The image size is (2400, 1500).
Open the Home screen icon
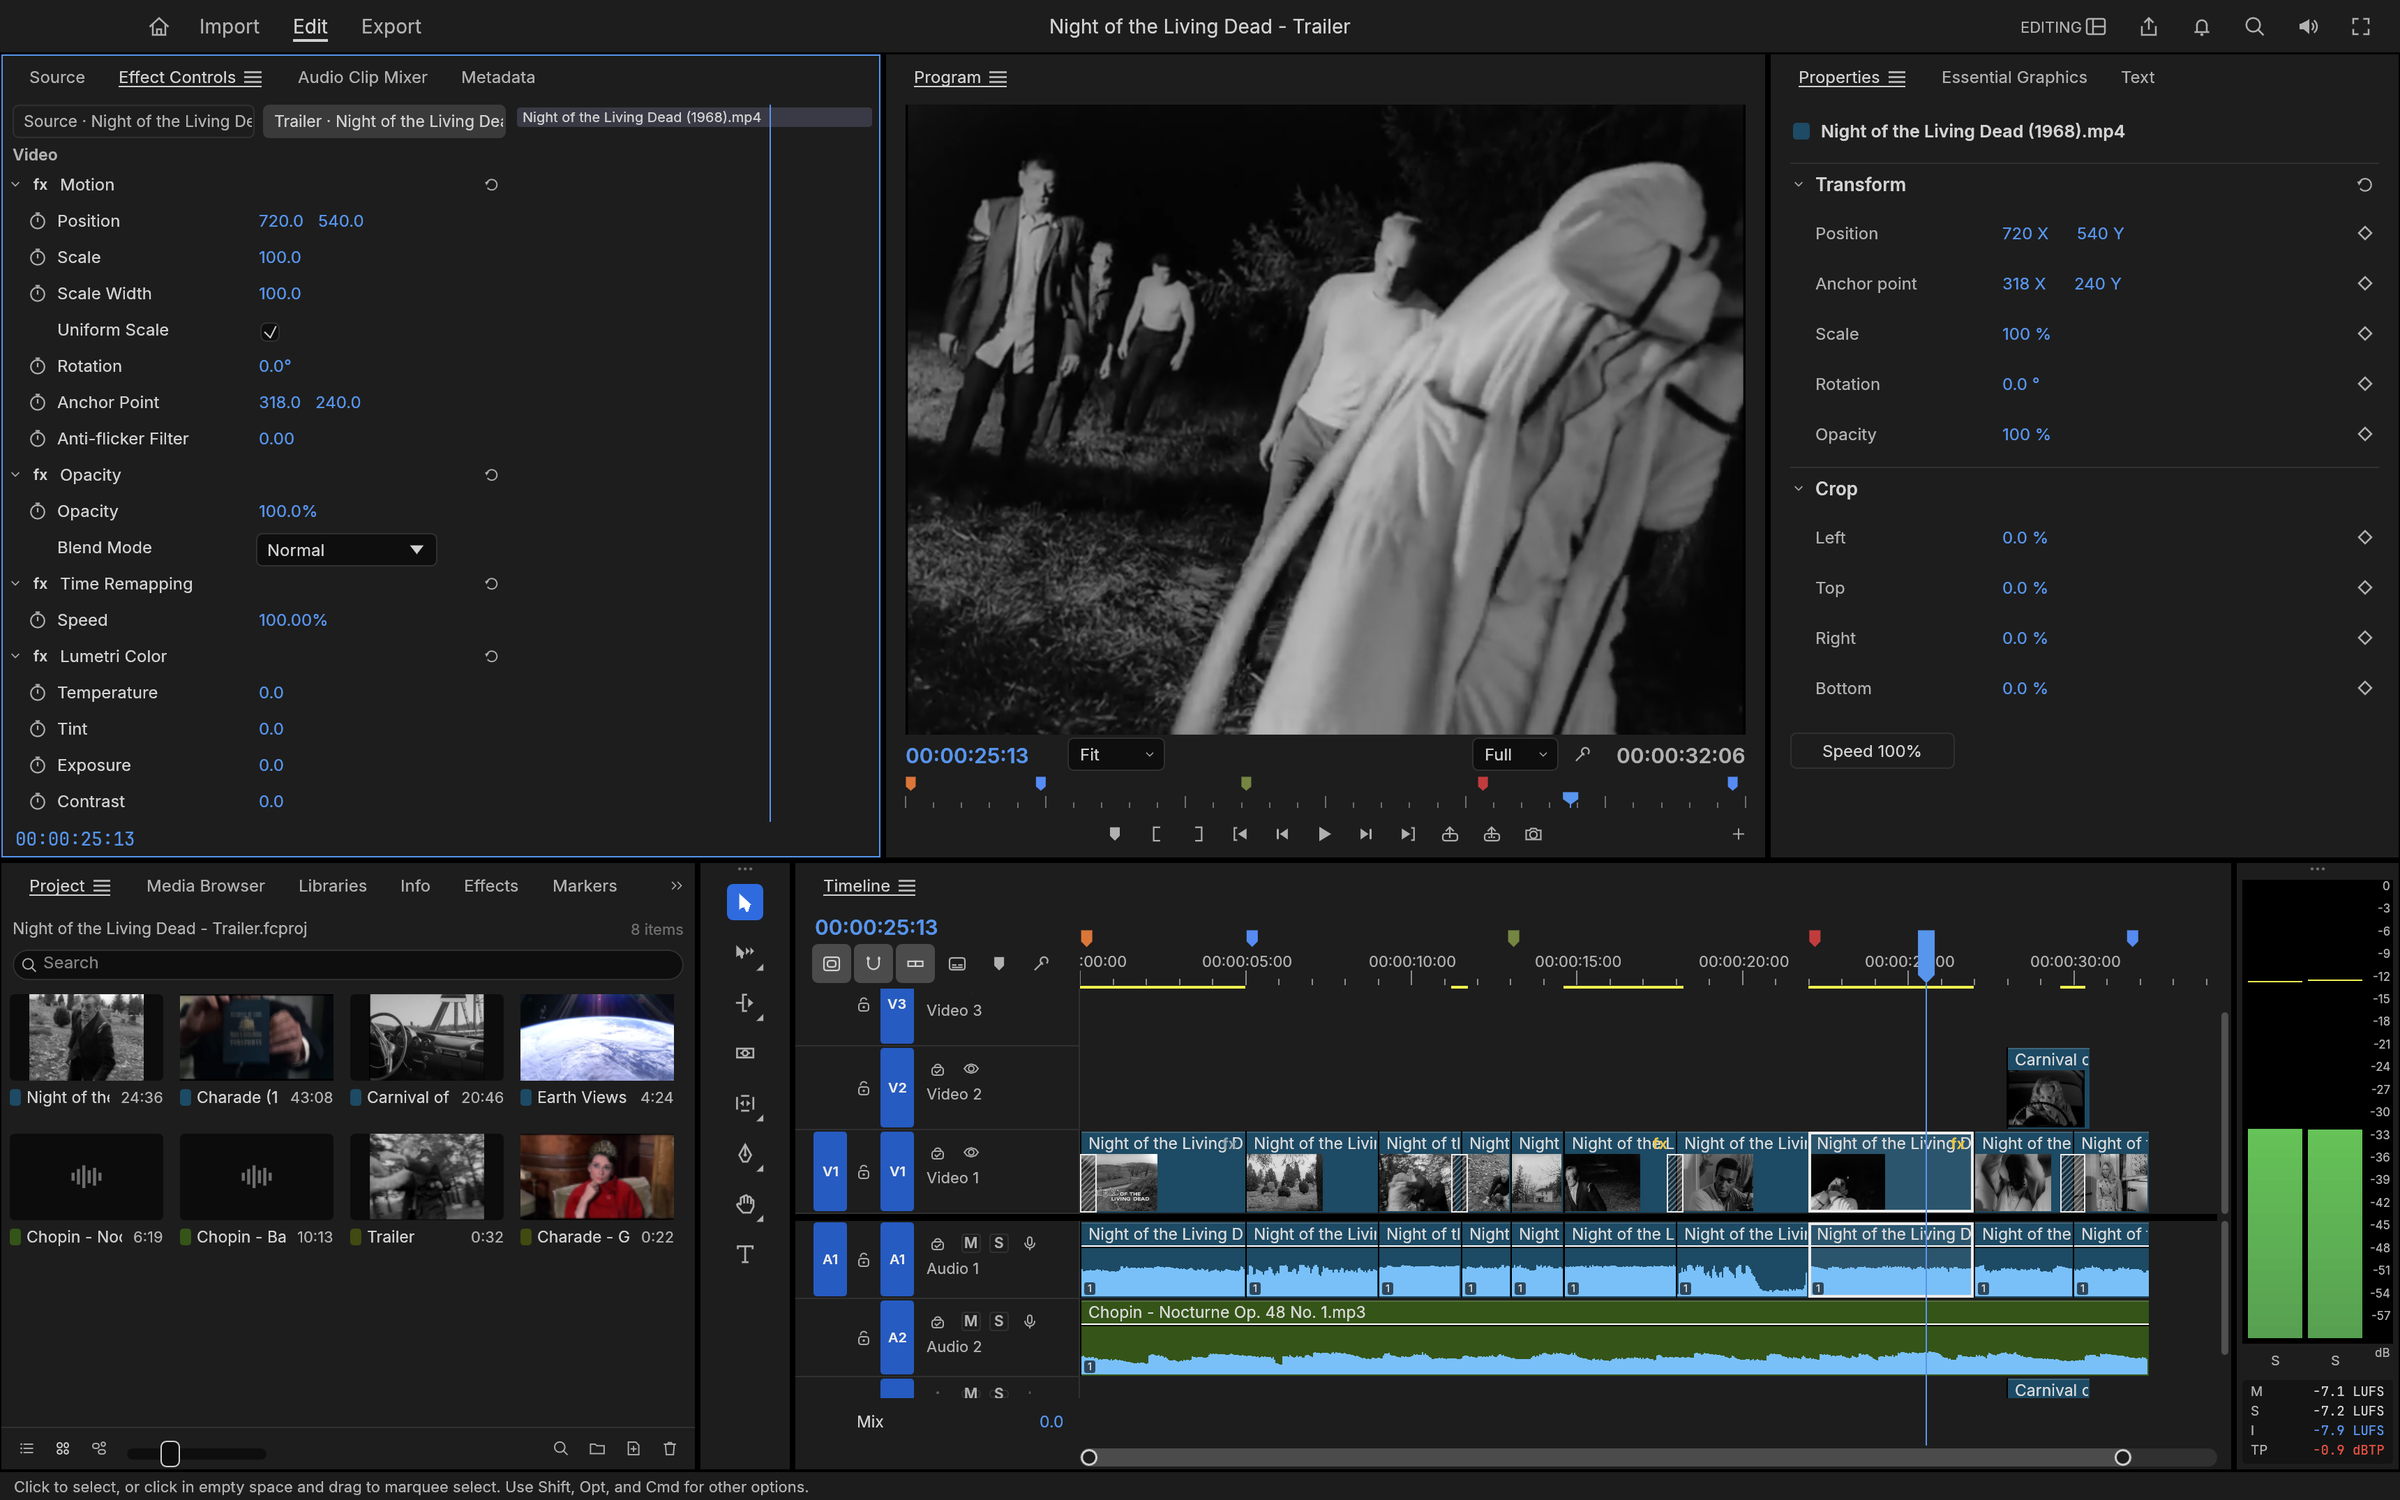(158, 27)
